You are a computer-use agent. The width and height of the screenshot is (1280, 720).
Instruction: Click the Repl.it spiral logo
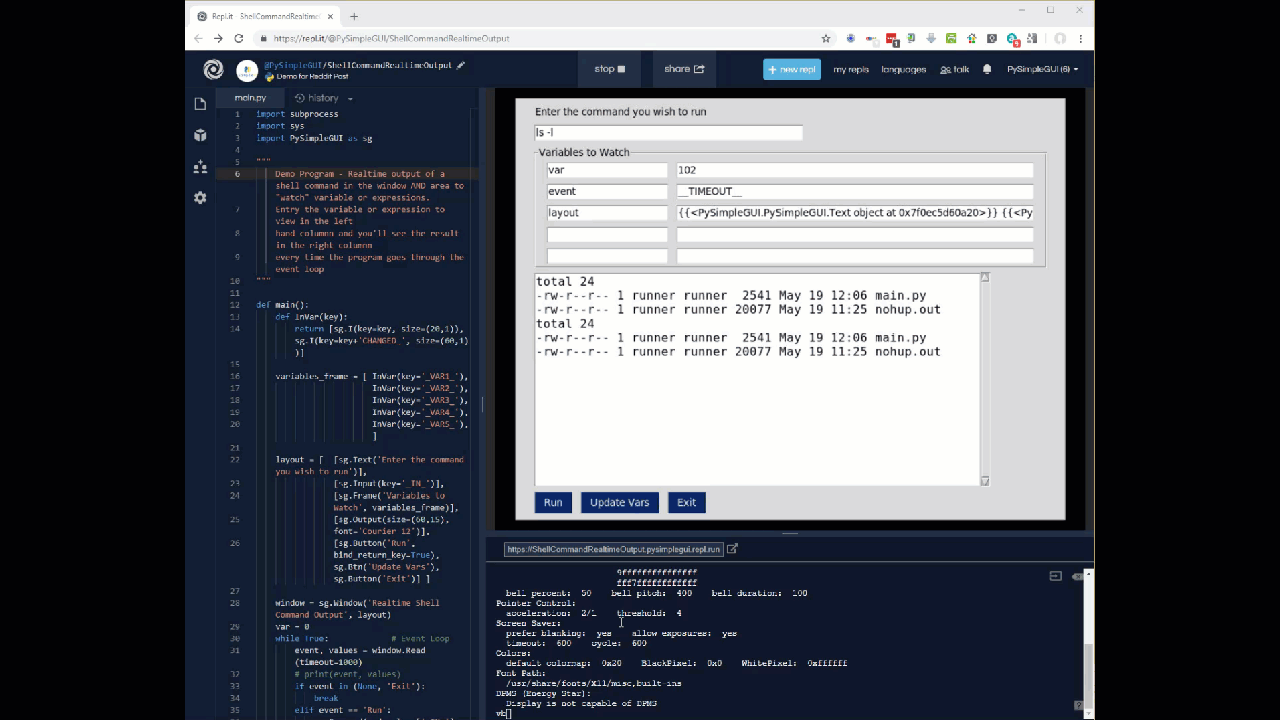(213, 69)
